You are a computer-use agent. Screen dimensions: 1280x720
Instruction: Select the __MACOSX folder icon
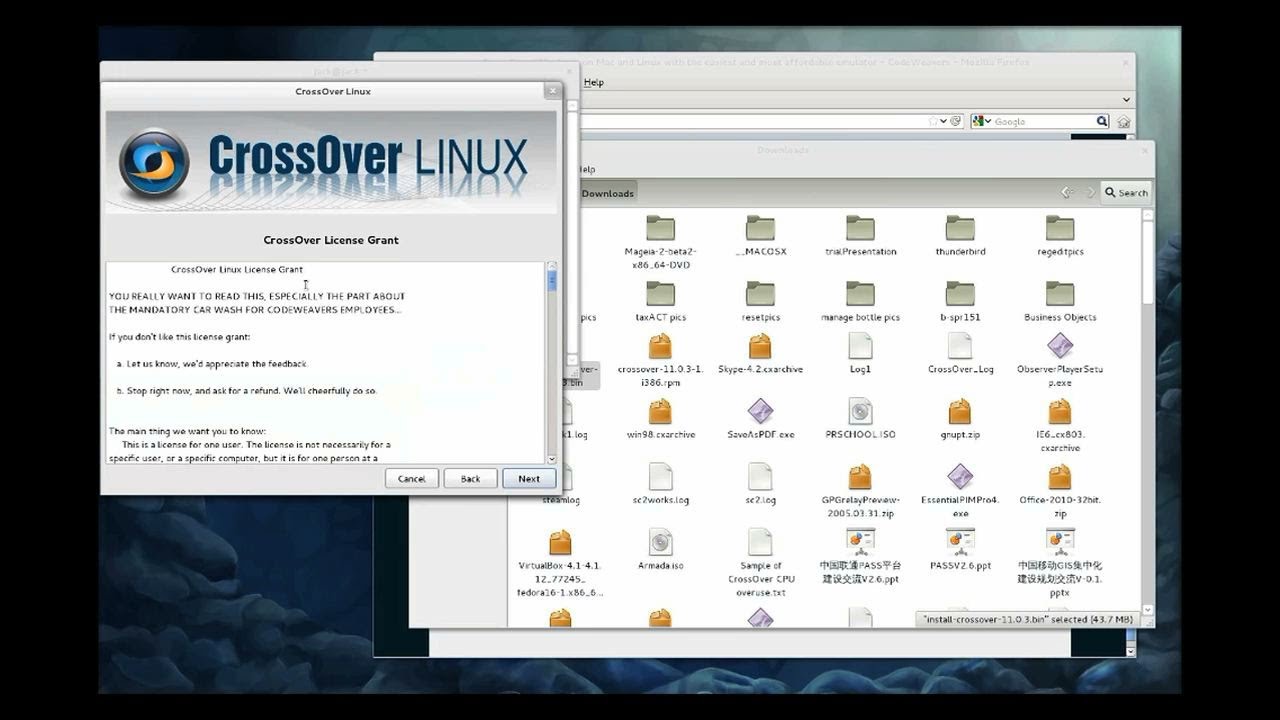point(760,228)
